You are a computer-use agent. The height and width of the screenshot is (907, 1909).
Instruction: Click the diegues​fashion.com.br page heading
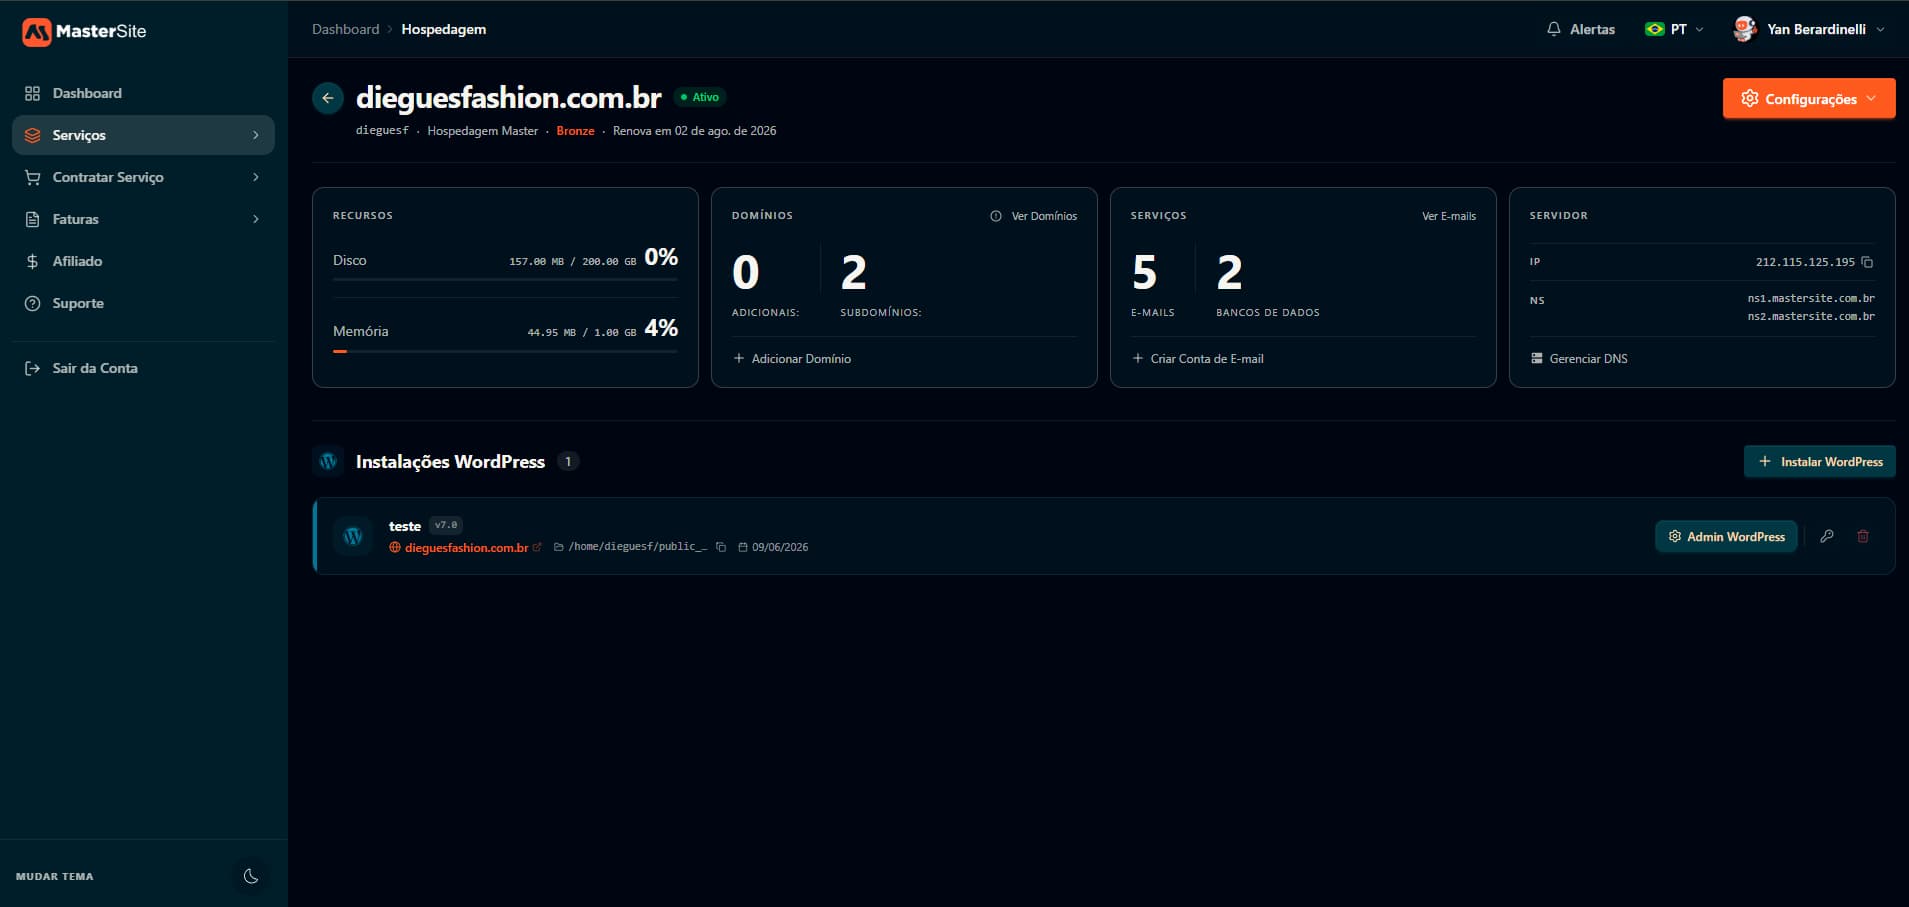[x=508, y=98]
